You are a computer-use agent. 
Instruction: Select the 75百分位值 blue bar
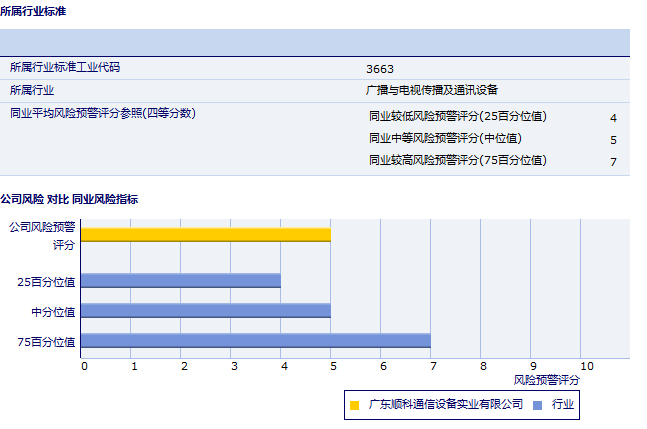[256, 341]
